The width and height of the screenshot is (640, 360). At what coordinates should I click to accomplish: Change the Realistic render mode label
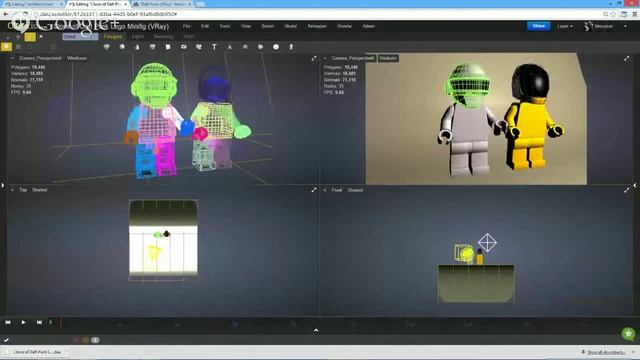pos(388,58)
